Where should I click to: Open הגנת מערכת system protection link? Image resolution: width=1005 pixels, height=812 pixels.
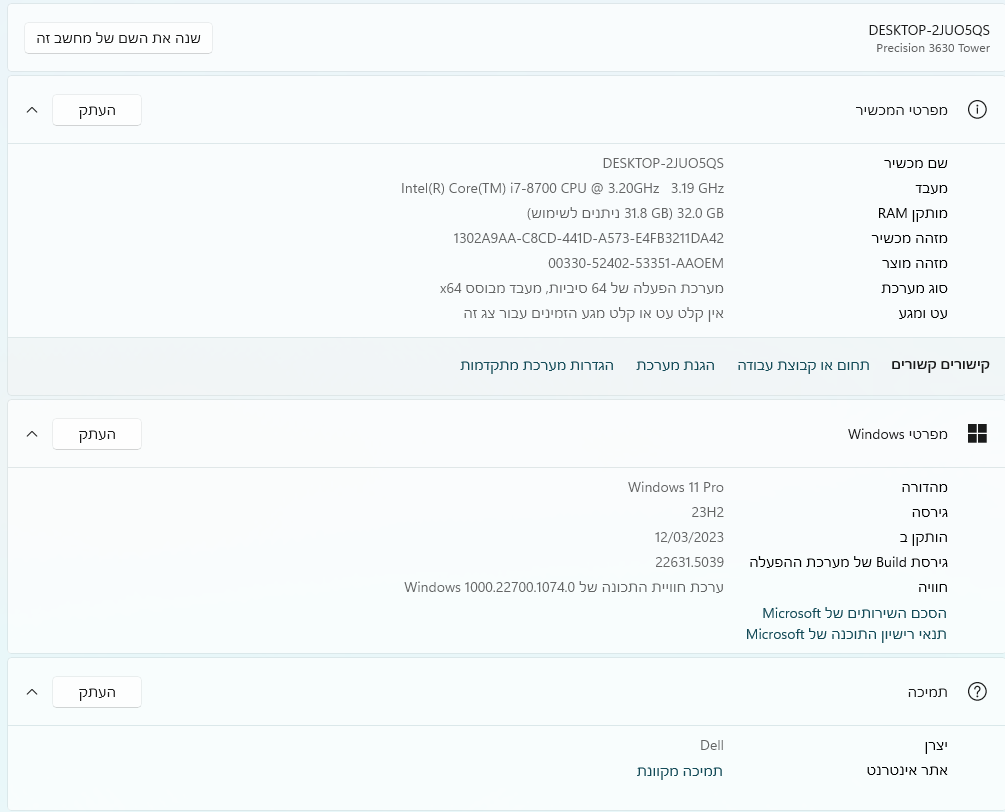pos(675,365)
